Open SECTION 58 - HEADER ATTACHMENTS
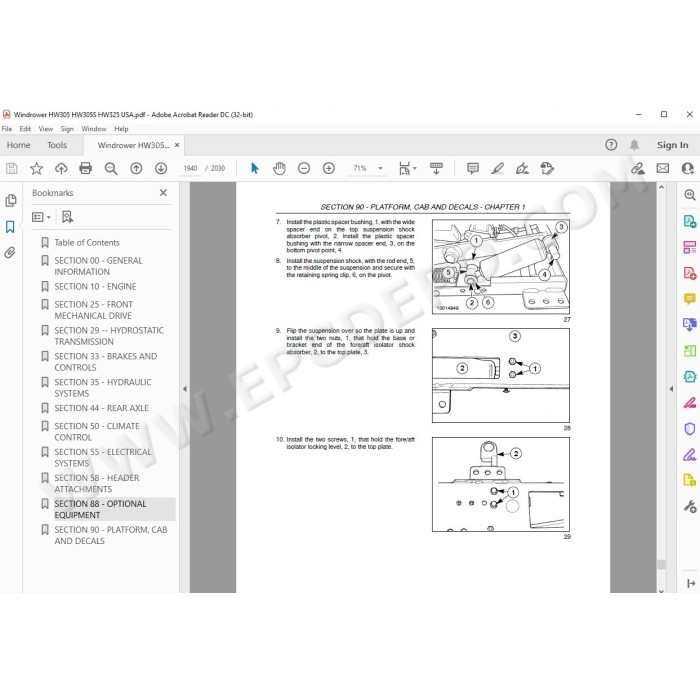Screen dimensions: 700x700 (97, 483)
